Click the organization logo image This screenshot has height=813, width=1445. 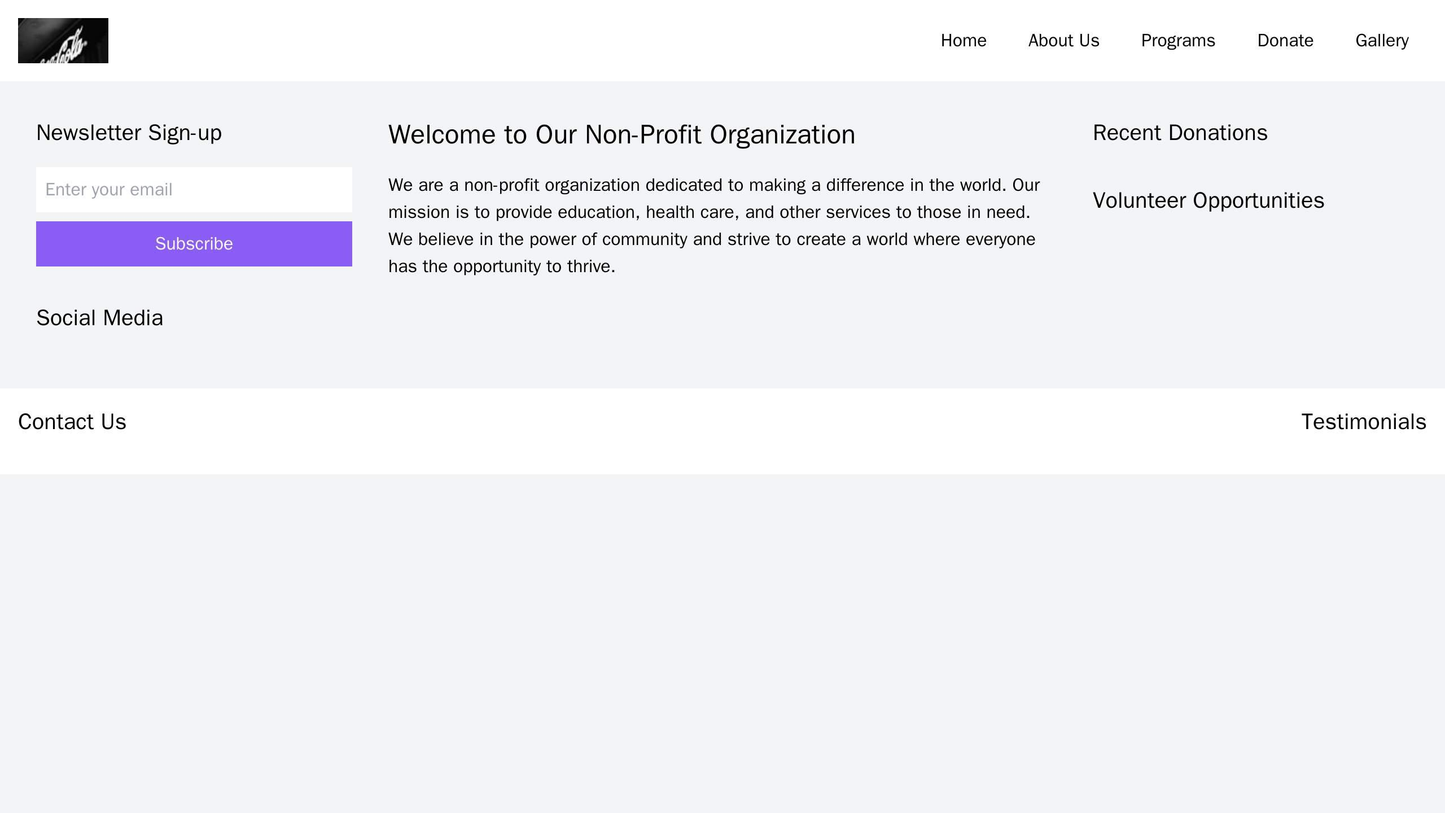pyautogui.click(x=63, y=38)
